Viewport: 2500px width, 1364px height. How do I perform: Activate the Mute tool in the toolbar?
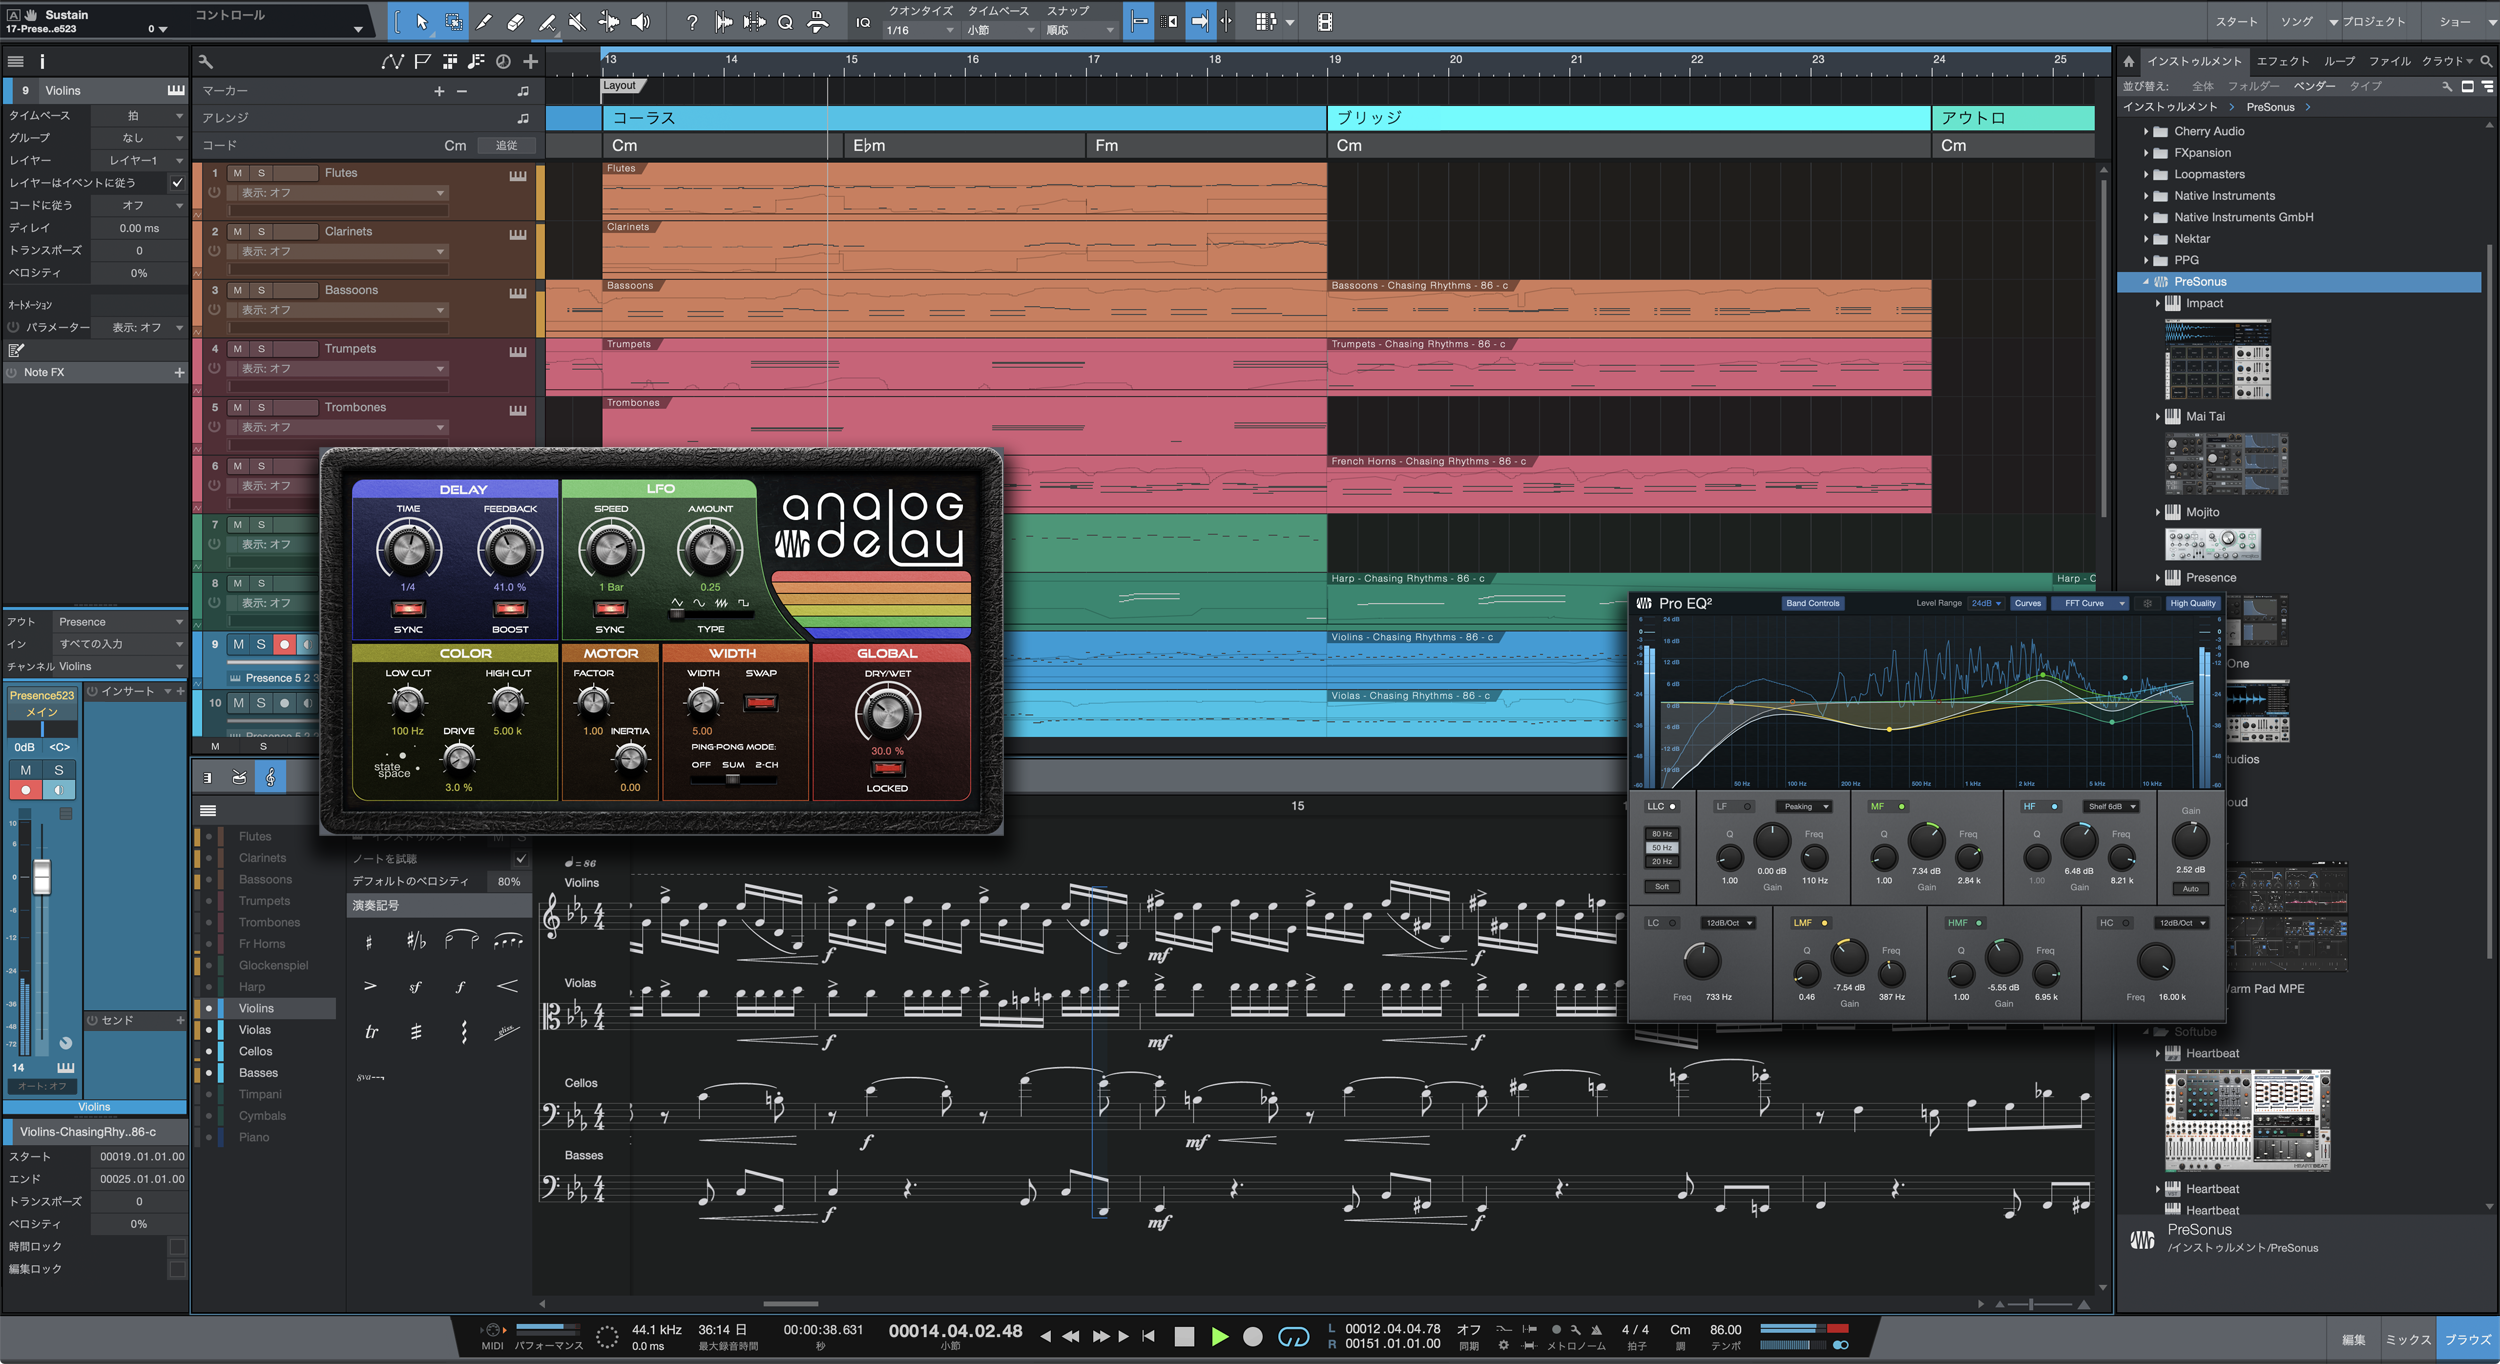[577, 21]
